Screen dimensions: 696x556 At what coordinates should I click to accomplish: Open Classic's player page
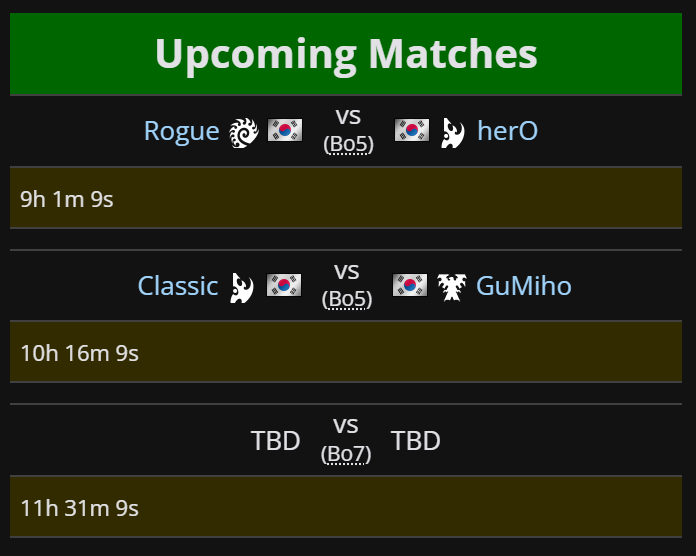point(178,286)
